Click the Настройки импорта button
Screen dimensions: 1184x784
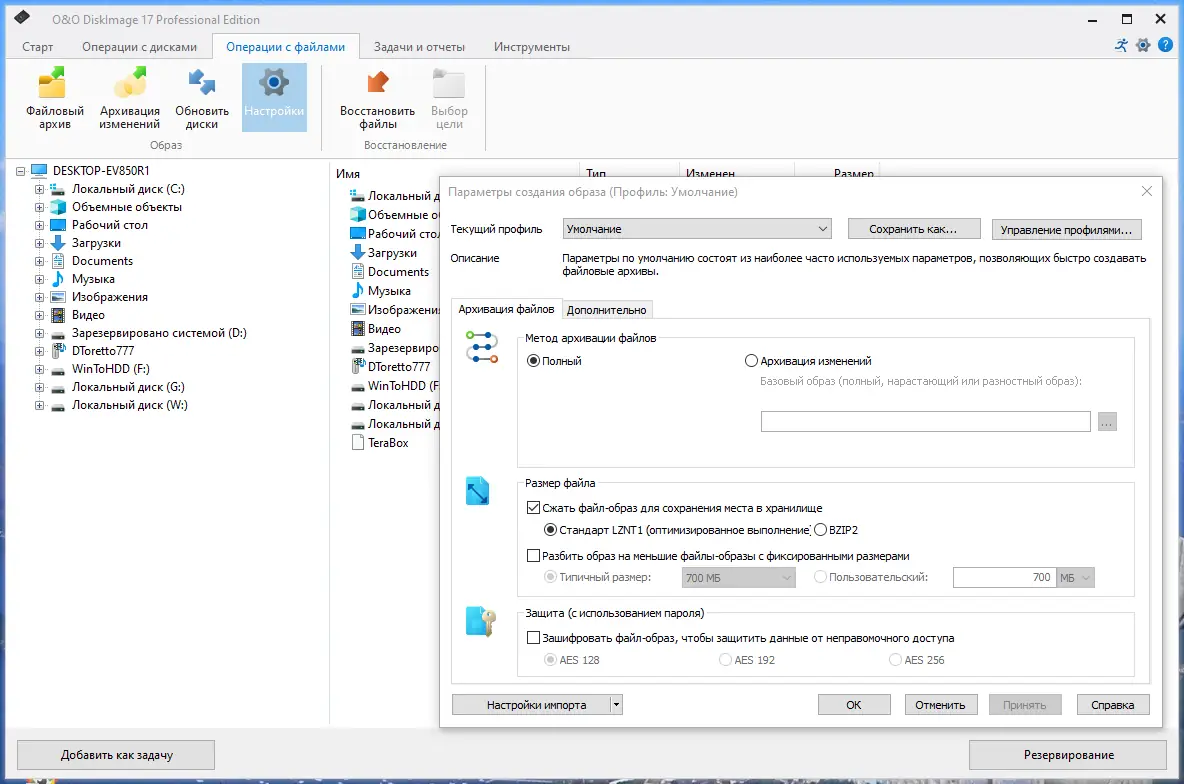click(531, 705)
